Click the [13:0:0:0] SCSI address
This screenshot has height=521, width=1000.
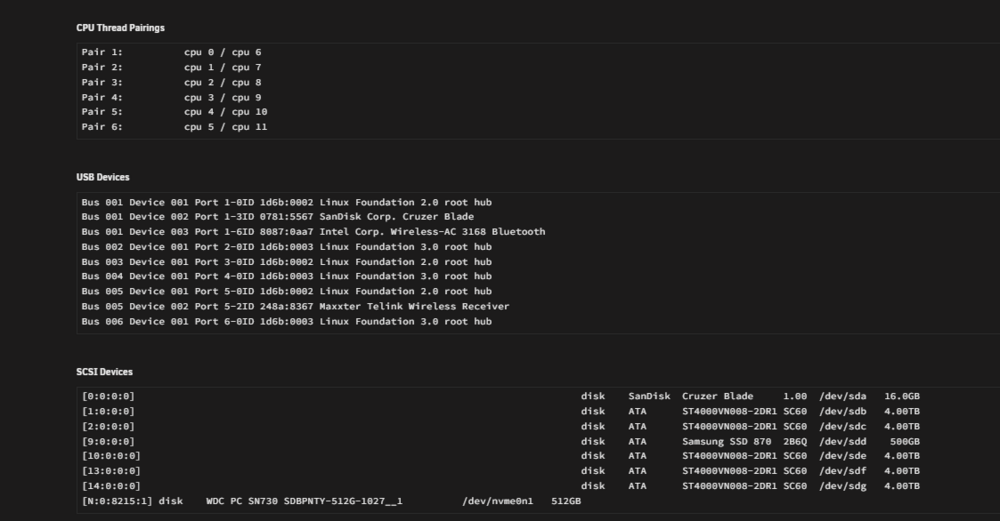click(111, 471)
